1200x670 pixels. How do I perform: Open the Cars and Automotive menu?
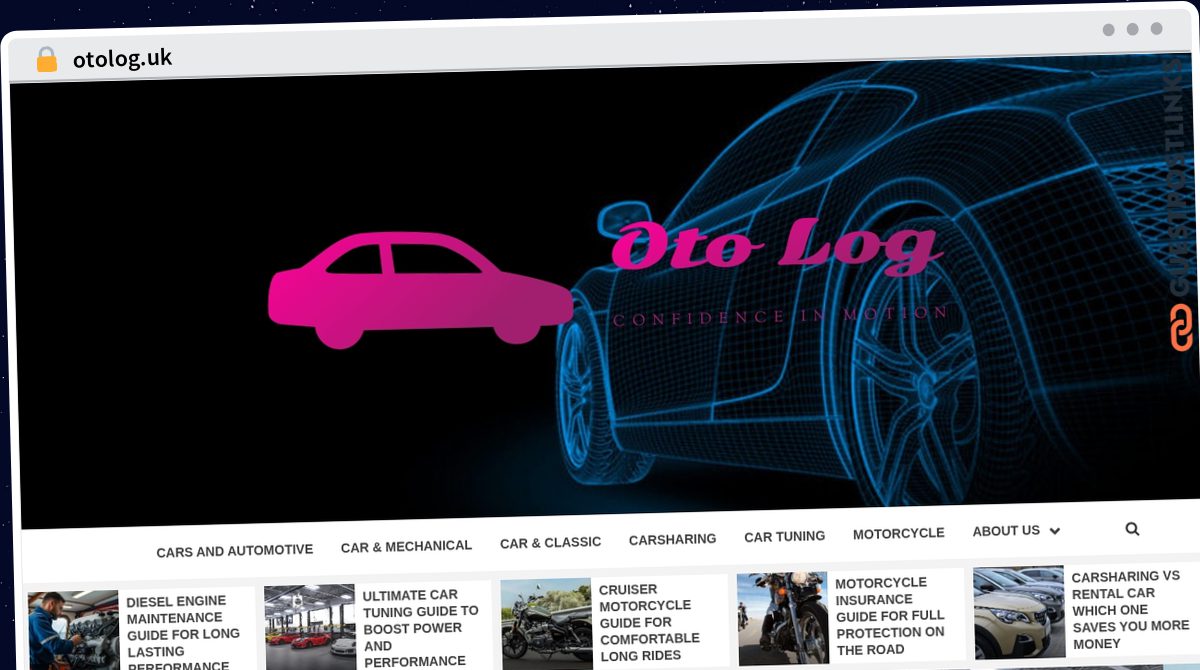coord(234,551)
